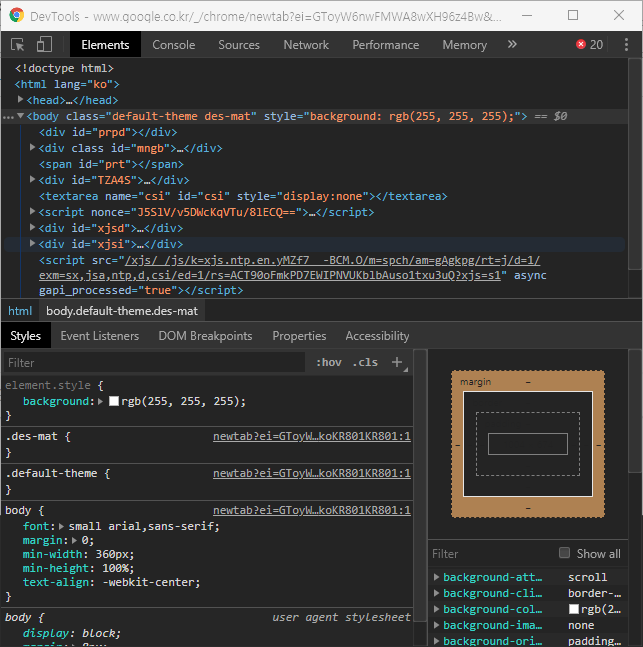Click the Chrome icon in the title bar
643x647 pixels.
click(17, 15)
